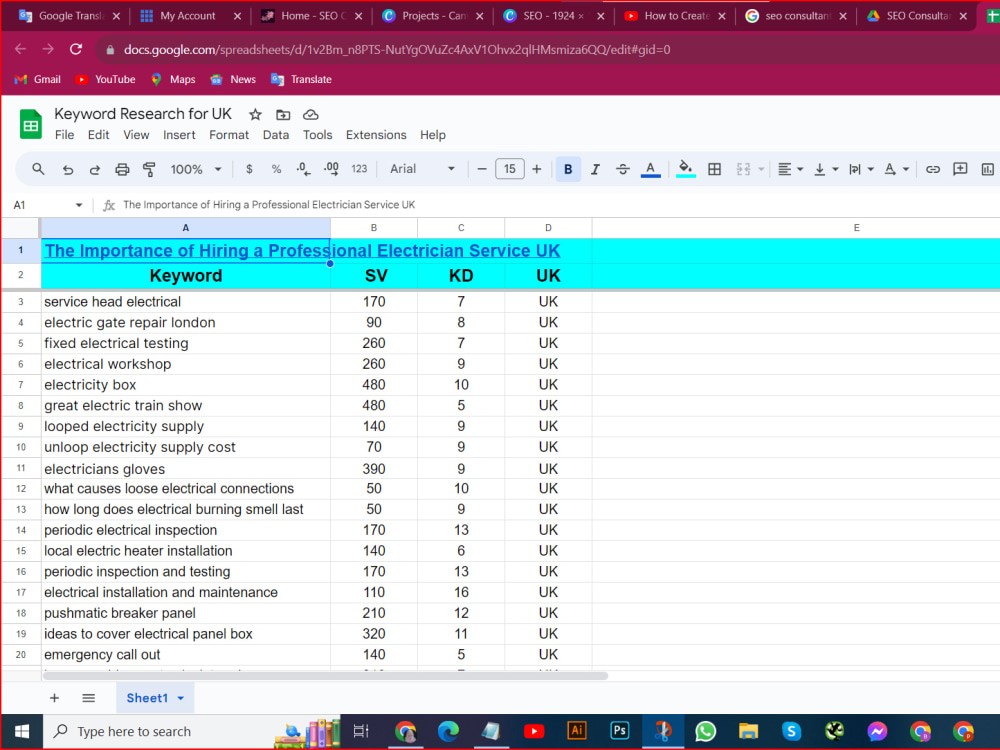The height and width of the screenshot is (750, 1000).
Task: Open the Data menu
Action: [276, 135]
